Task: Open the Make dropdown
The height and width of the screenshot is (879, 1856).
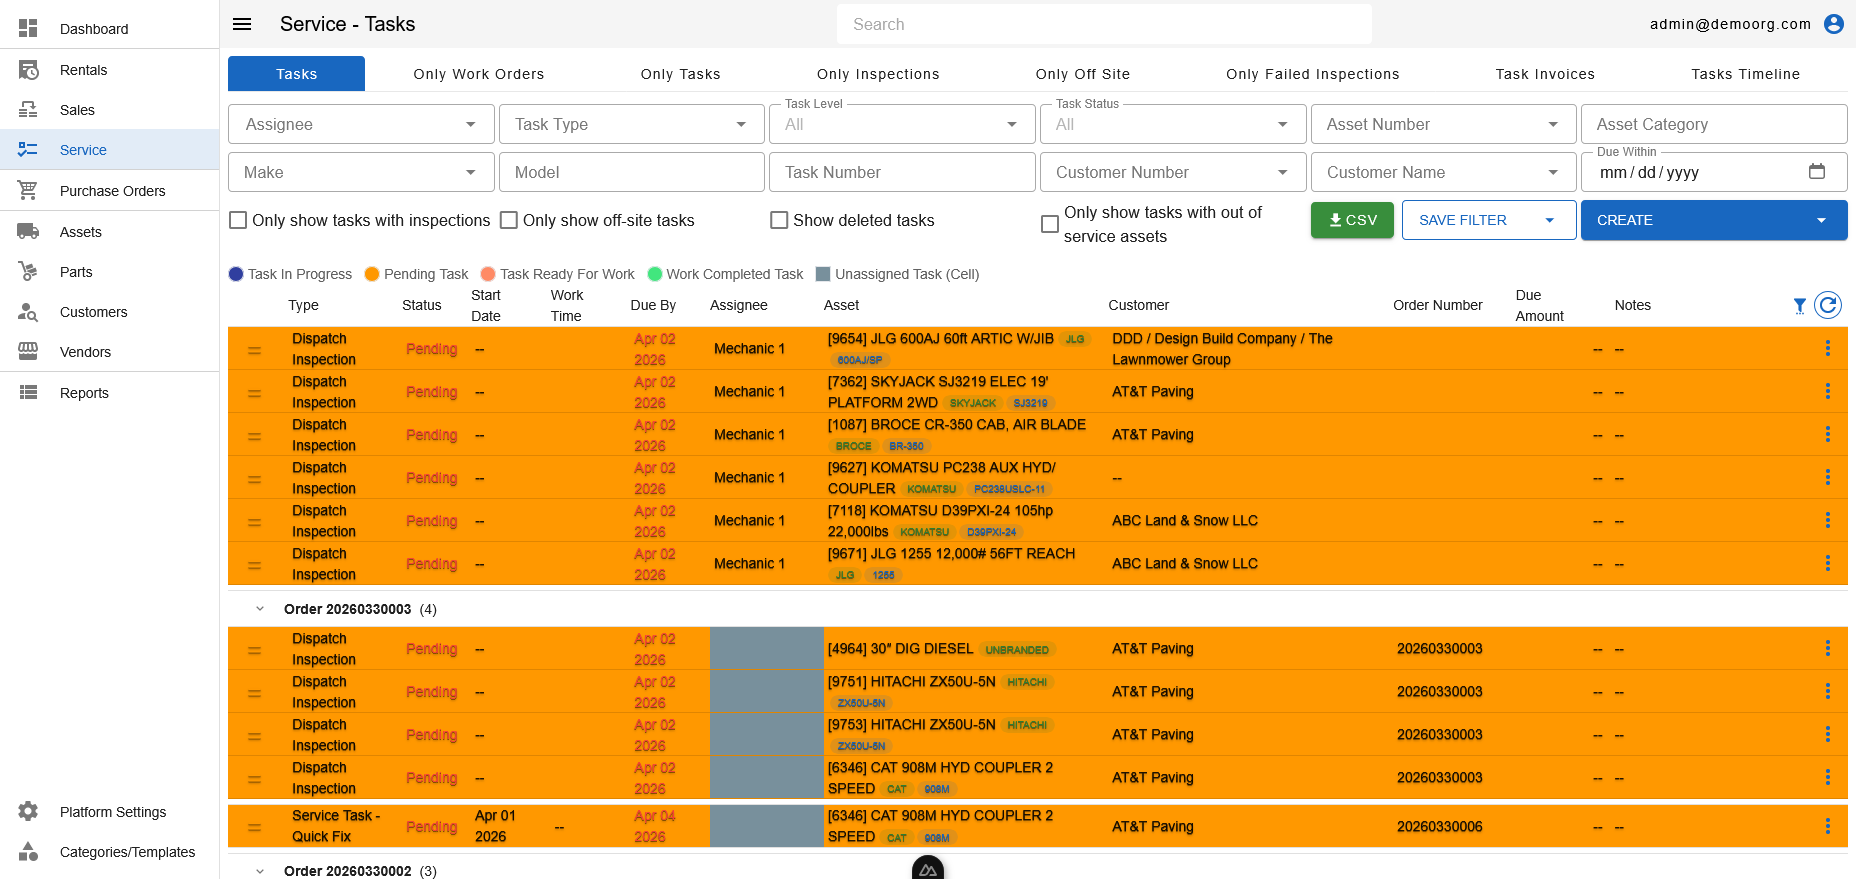Action: (x=361, y=172)
